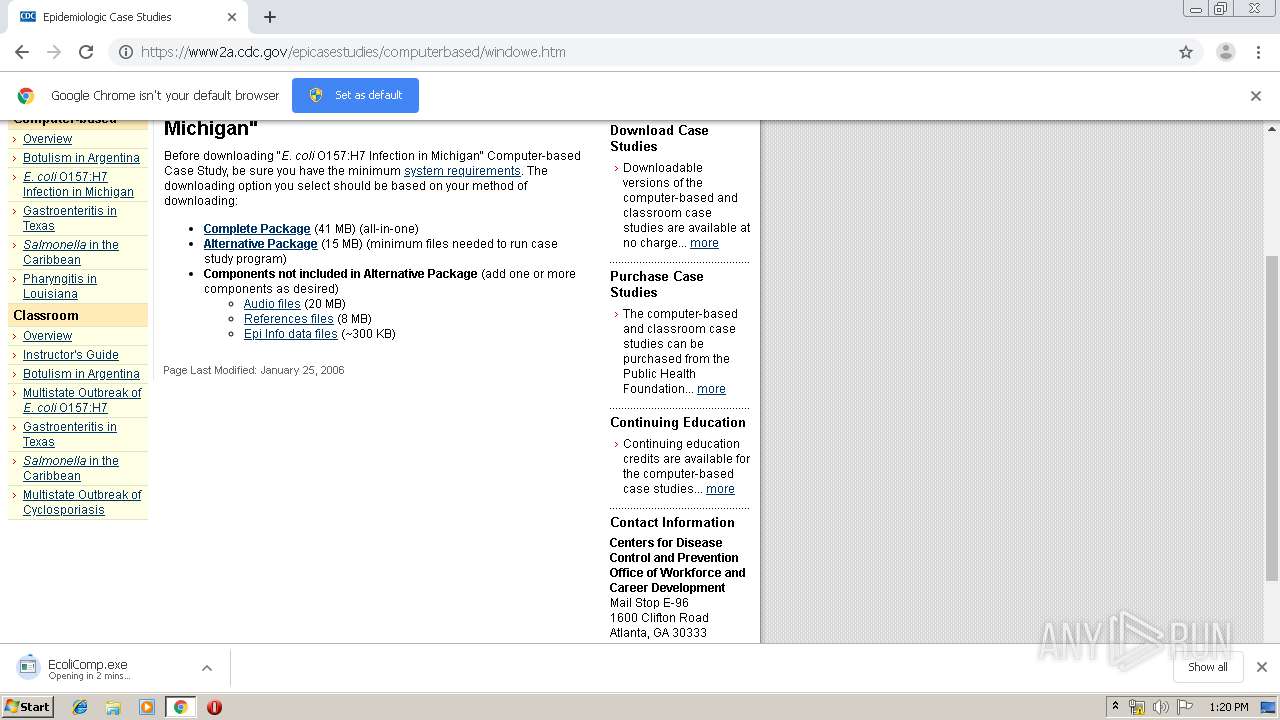1280x720 pixels.
Task: Open Windows Explorer folder in taskbar
Action: (113, 707)
